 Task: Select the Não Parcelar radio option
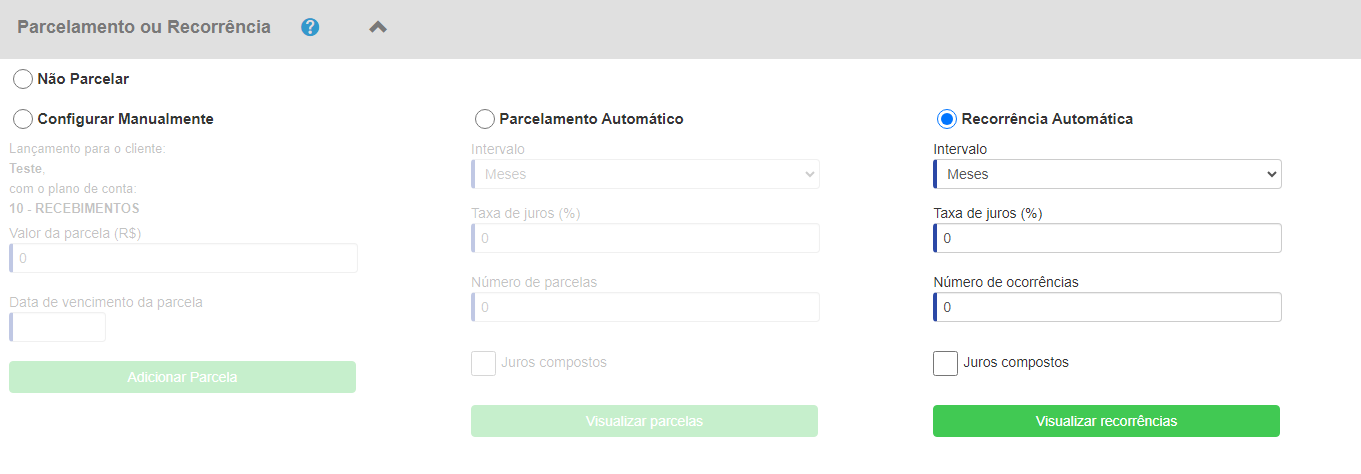(x=23, y=78)
